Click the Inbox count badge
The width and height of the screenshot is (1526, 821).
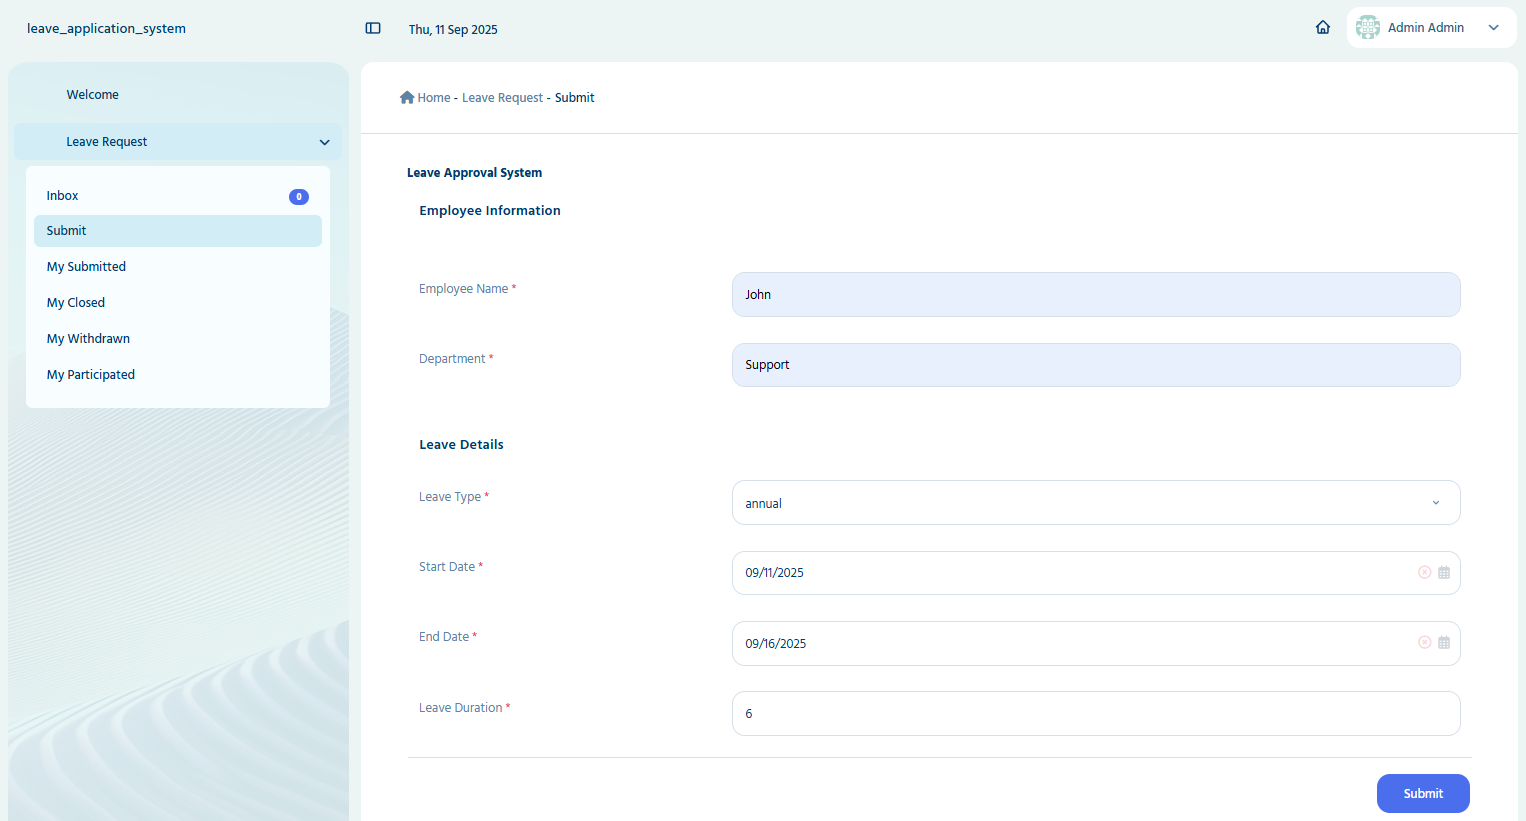(299, 197)
